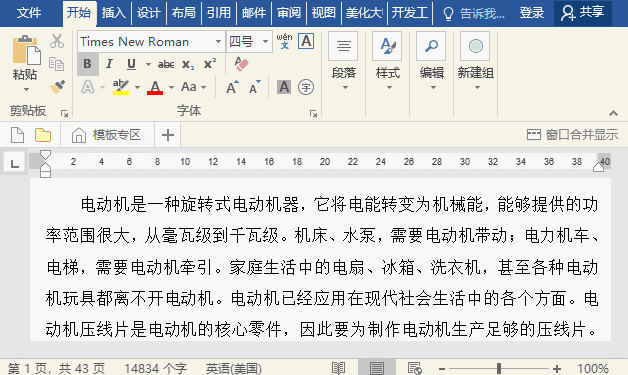Screen dimensions: 628x375
Task: Switch to the 审阅 Review tab
Action: click(289, 13)
